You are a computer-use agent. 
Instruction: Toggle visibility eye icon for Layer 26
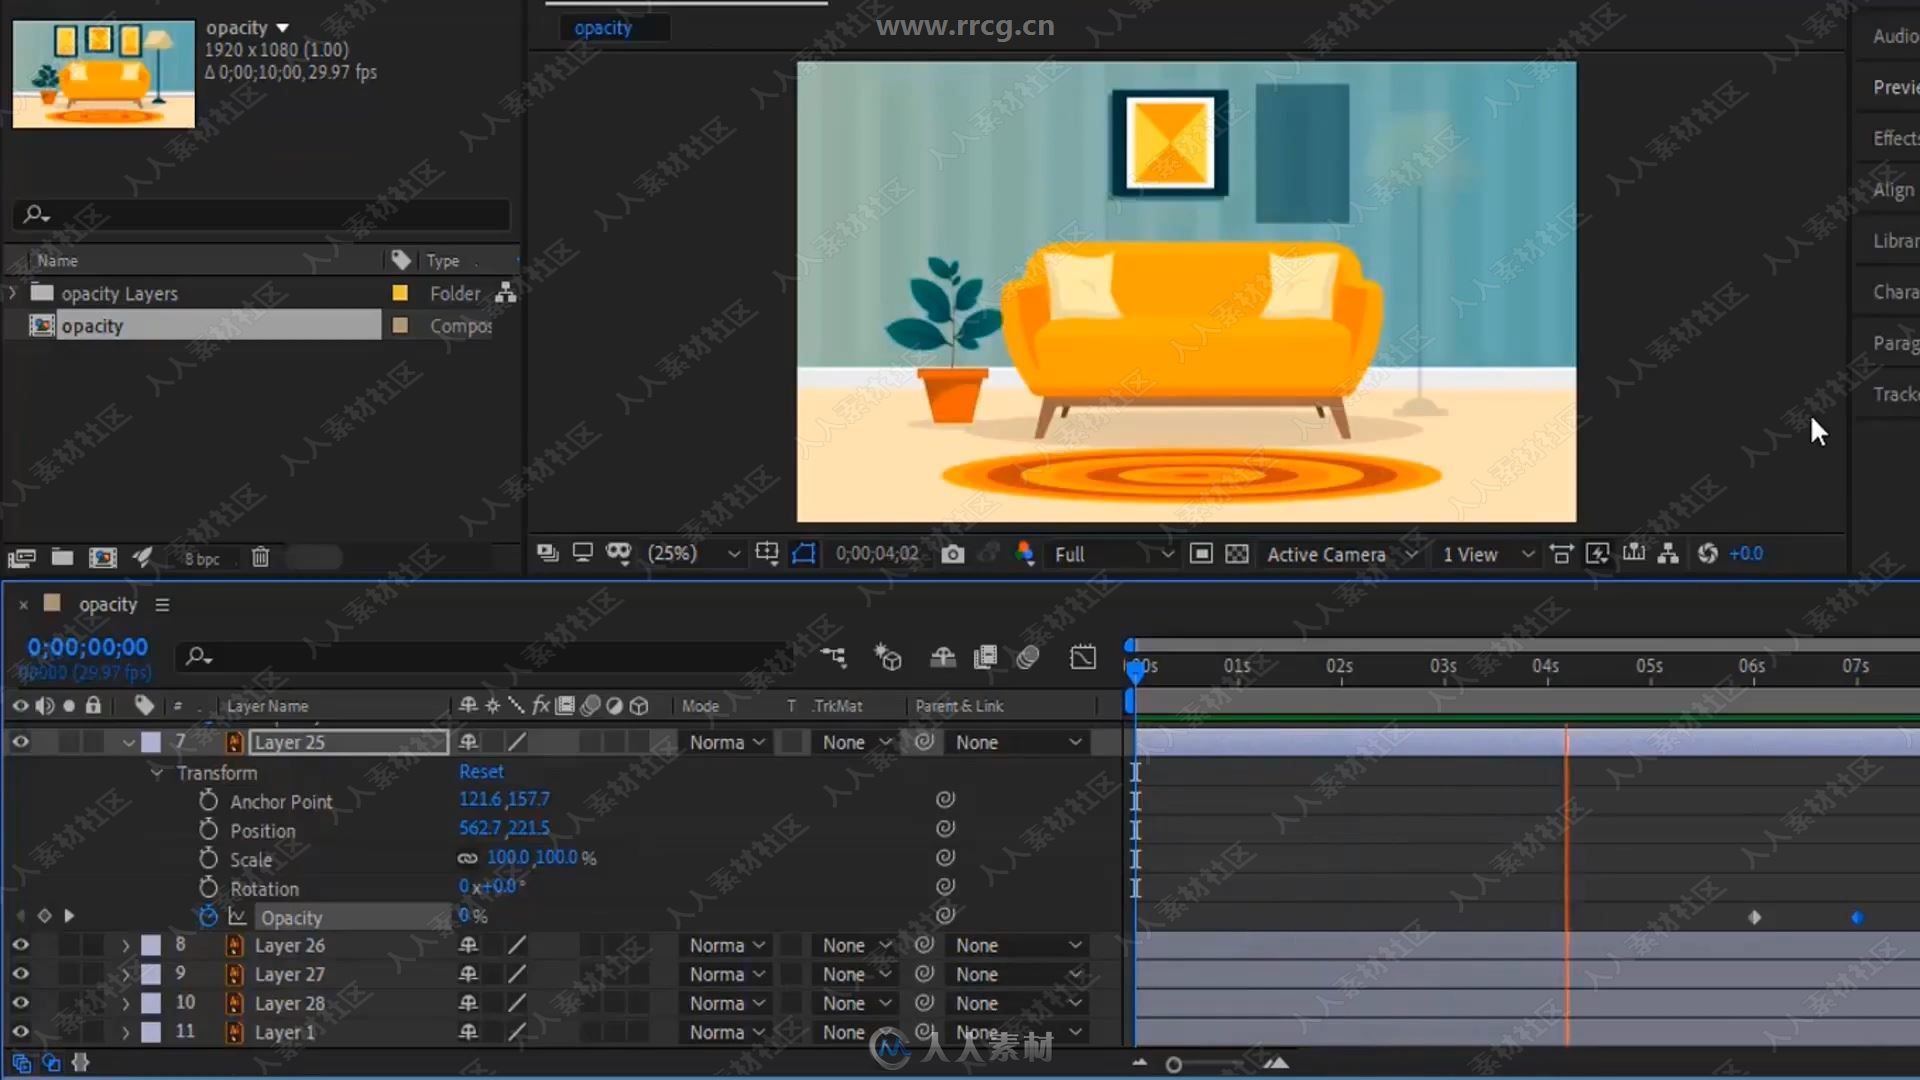coord(18,944)
